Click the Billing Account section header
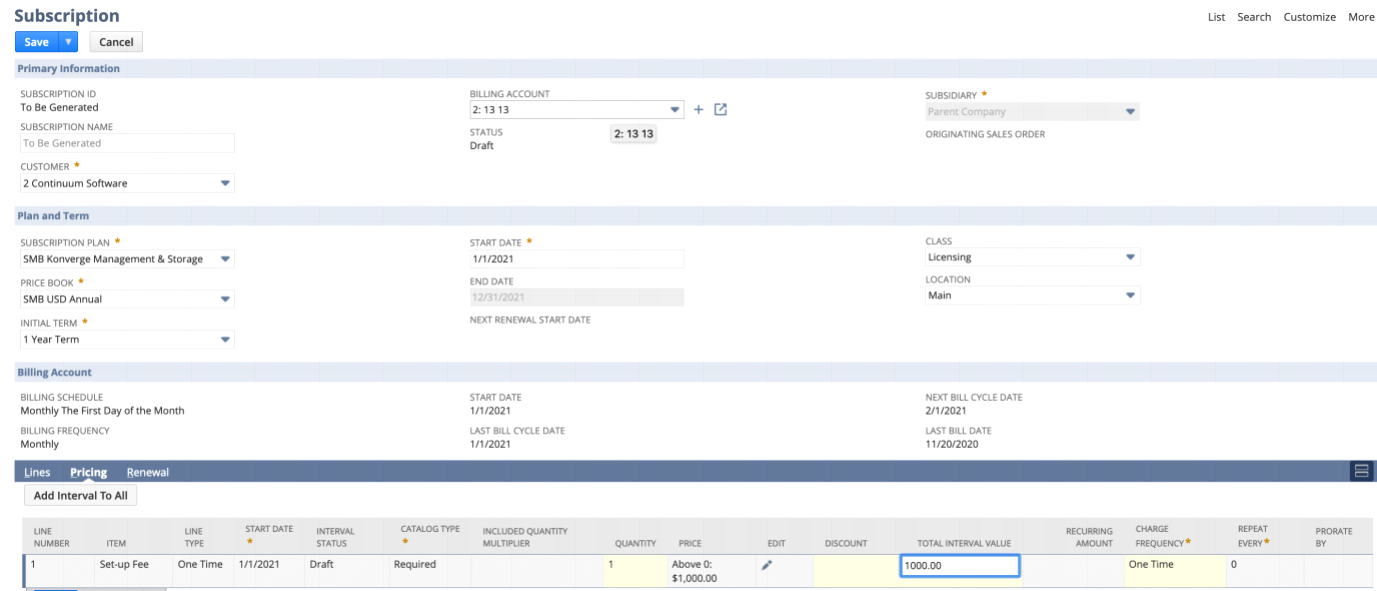This screenshot has height=591, width=1377. pyautogui.click(x=696, y=372)
